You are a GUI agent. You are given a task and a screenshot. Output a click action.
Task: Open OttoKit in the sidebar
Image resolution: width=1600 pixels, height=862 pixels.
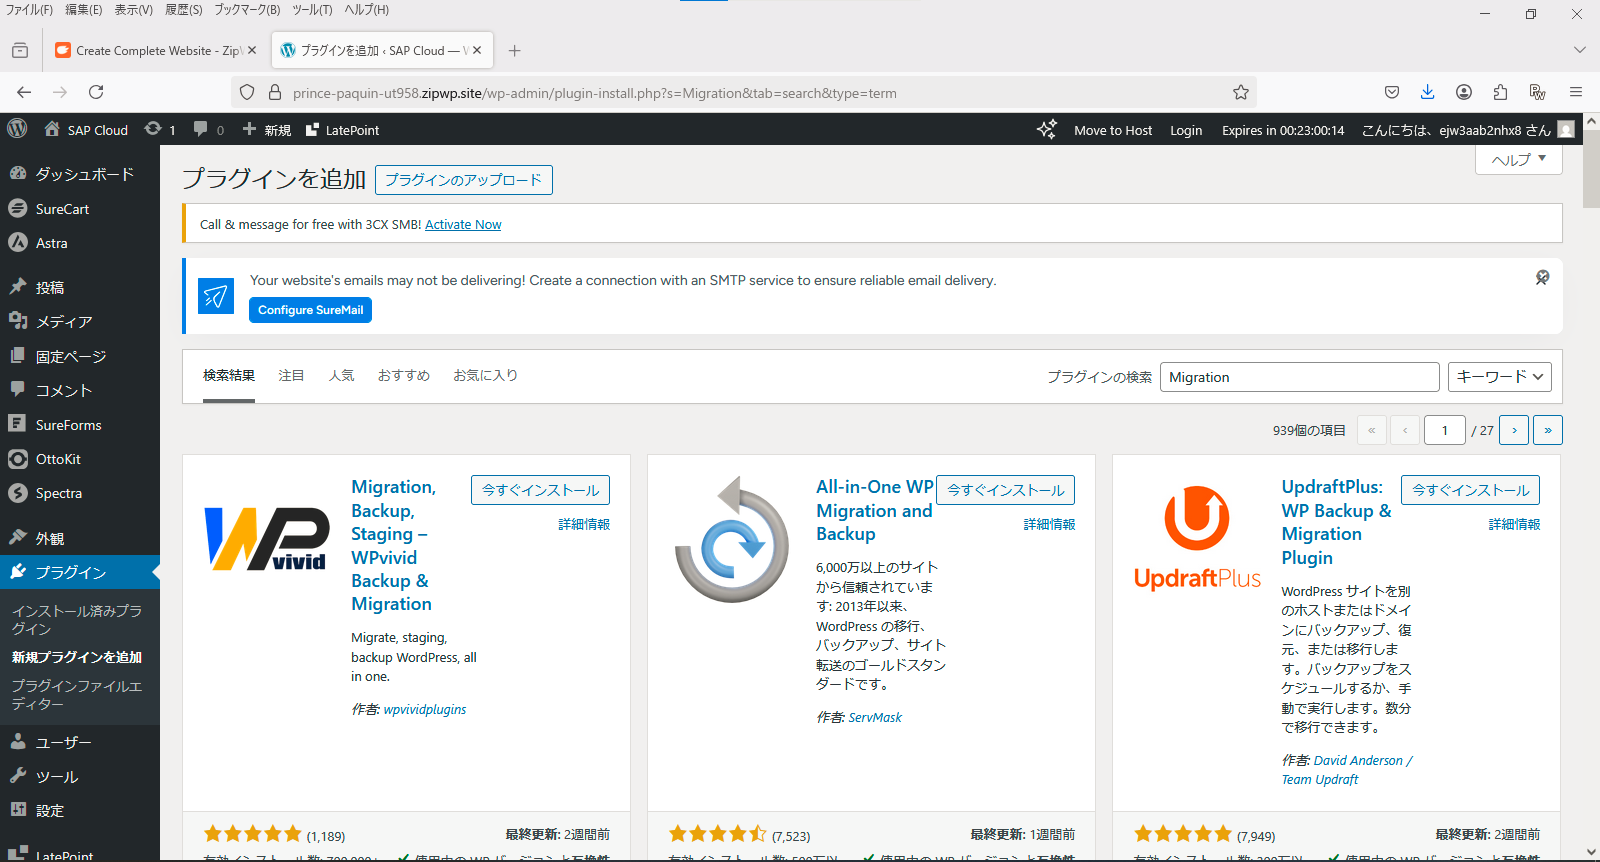(80, 459)
